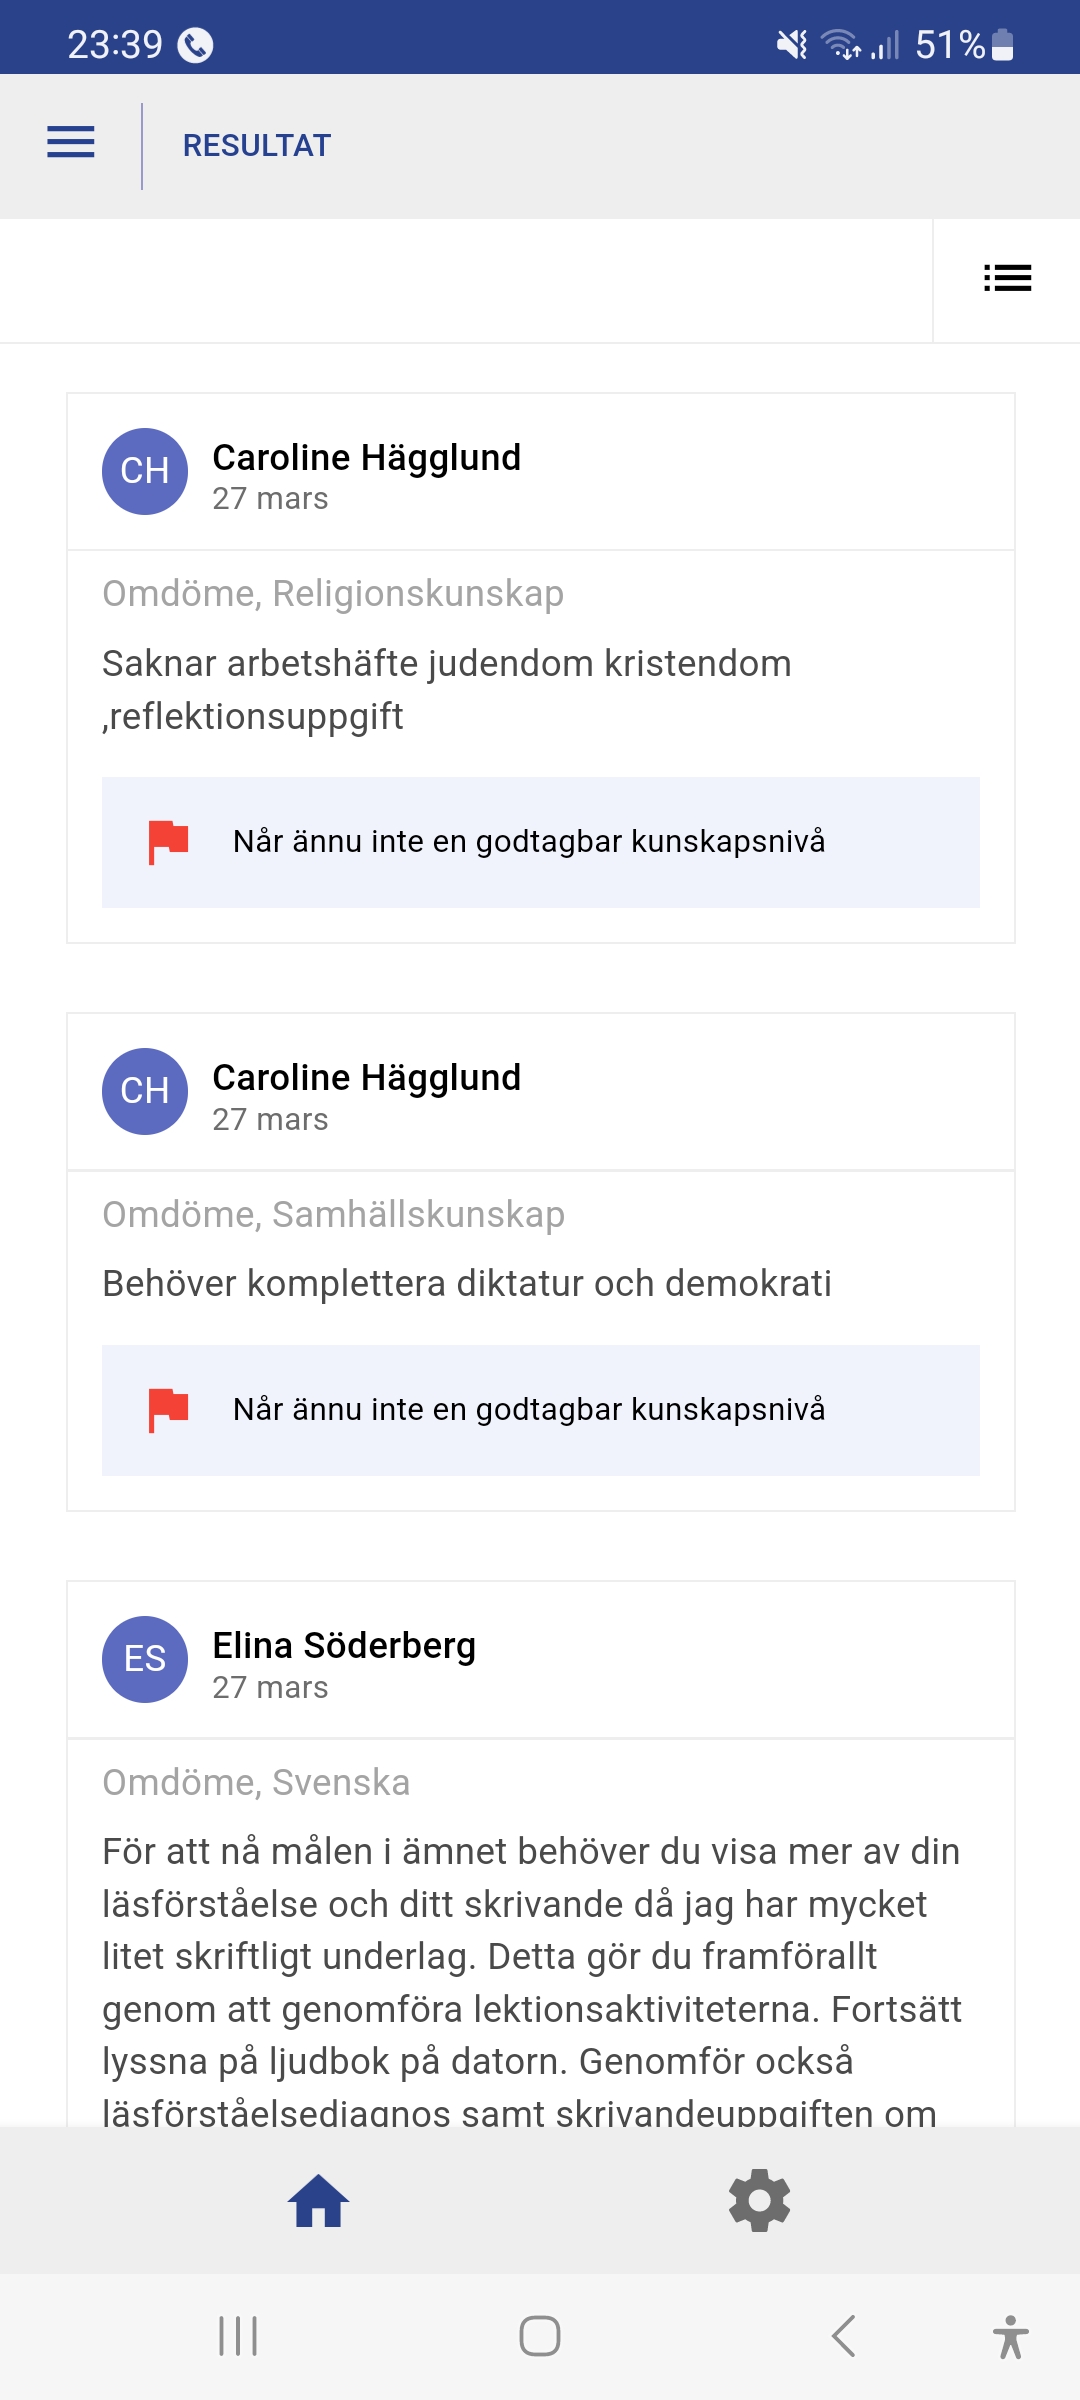Select the RESULTAT header title
The width and height of the screenshot is (1080, 2400).
click(x=256, y=146)
